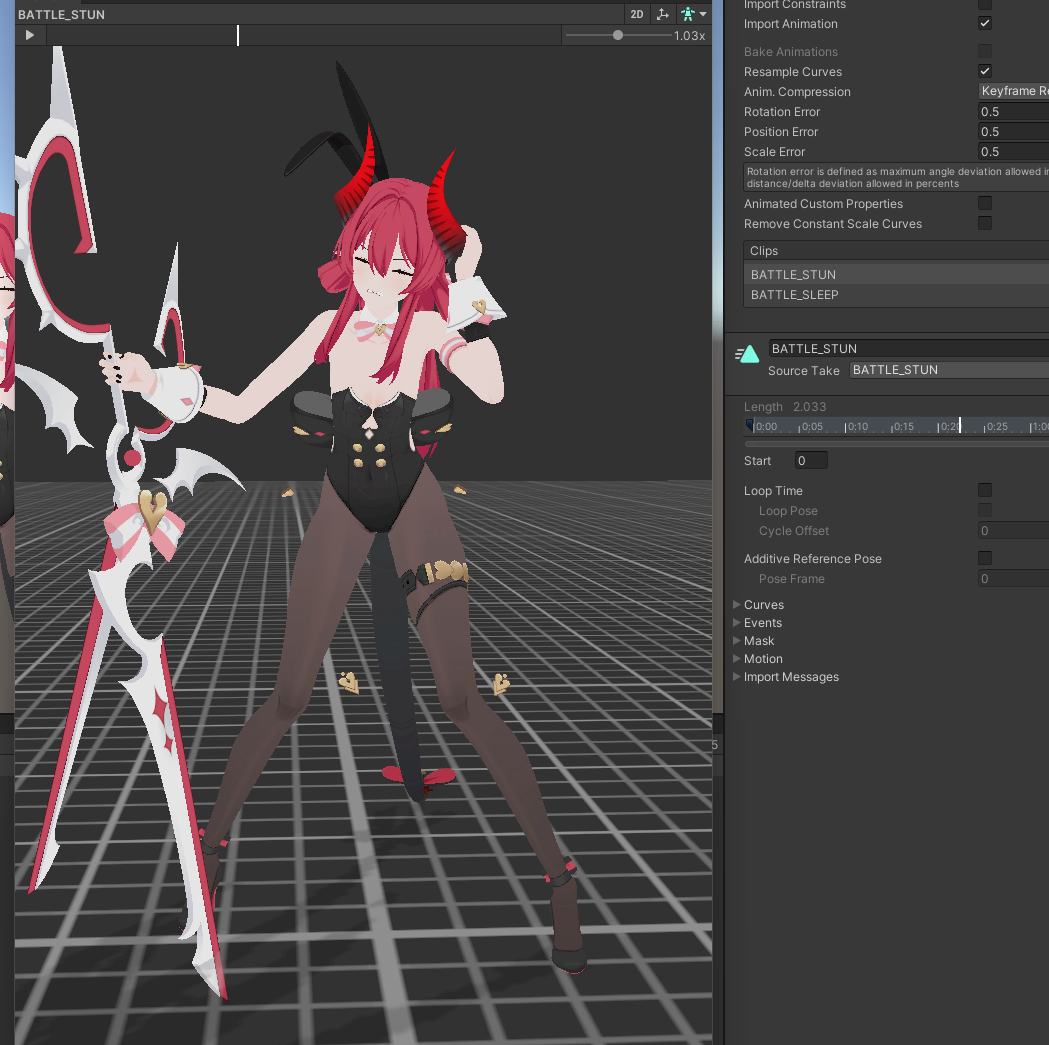Open the preview avatar dropdown
Viewport: 1049px width, 1045px height.
(x=693, y=14)
